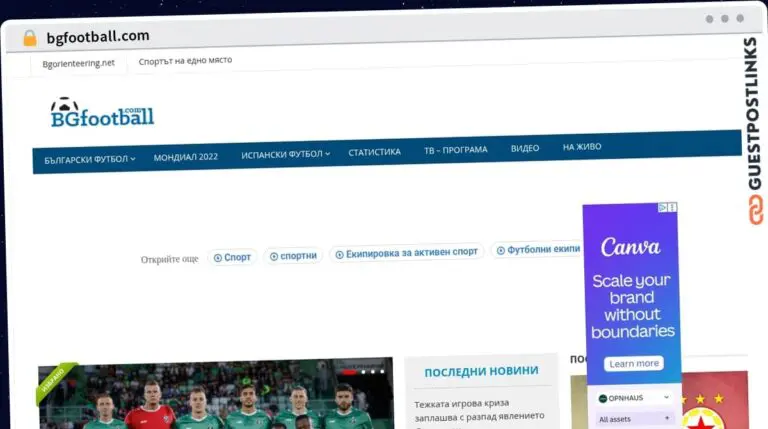Expand the Български футбол dropdown menu
Viewport: 768px width, 429px height.
pos(90,160)
